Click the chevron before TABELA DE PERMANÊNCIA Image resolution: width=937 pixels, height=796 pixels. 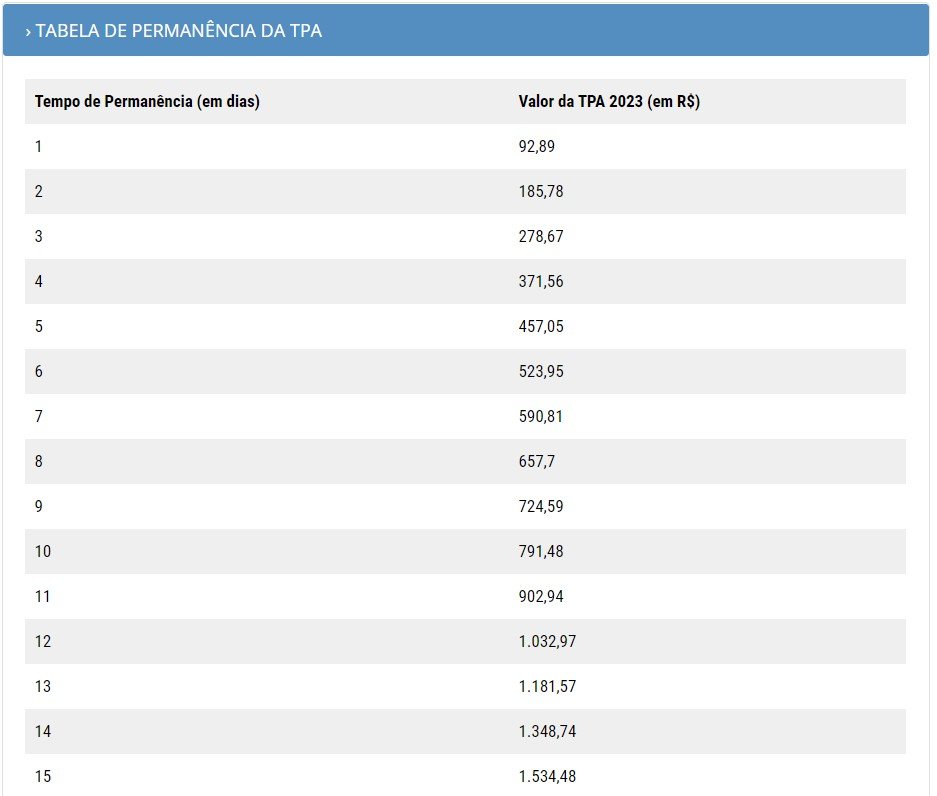coord(28,32)
